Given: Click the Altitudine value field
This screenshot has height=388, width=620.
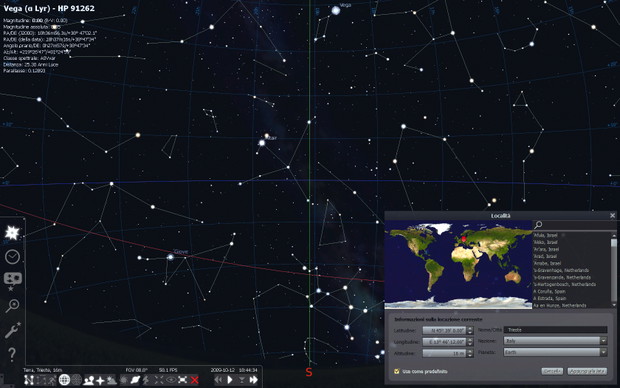Looking at the screenshot, I should pos(444,353).
